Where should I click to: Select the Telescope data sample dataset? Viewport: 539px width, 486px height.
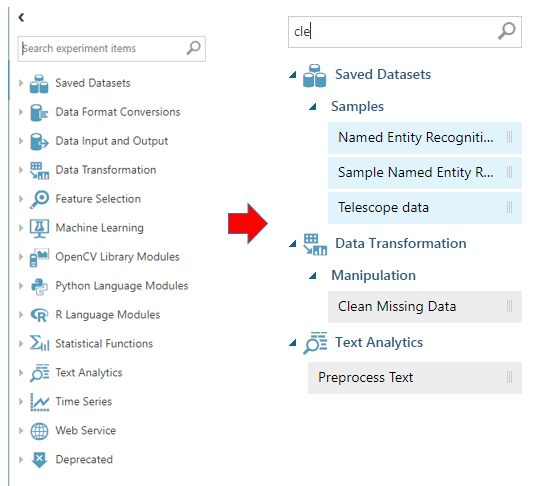tap(425, 208)
